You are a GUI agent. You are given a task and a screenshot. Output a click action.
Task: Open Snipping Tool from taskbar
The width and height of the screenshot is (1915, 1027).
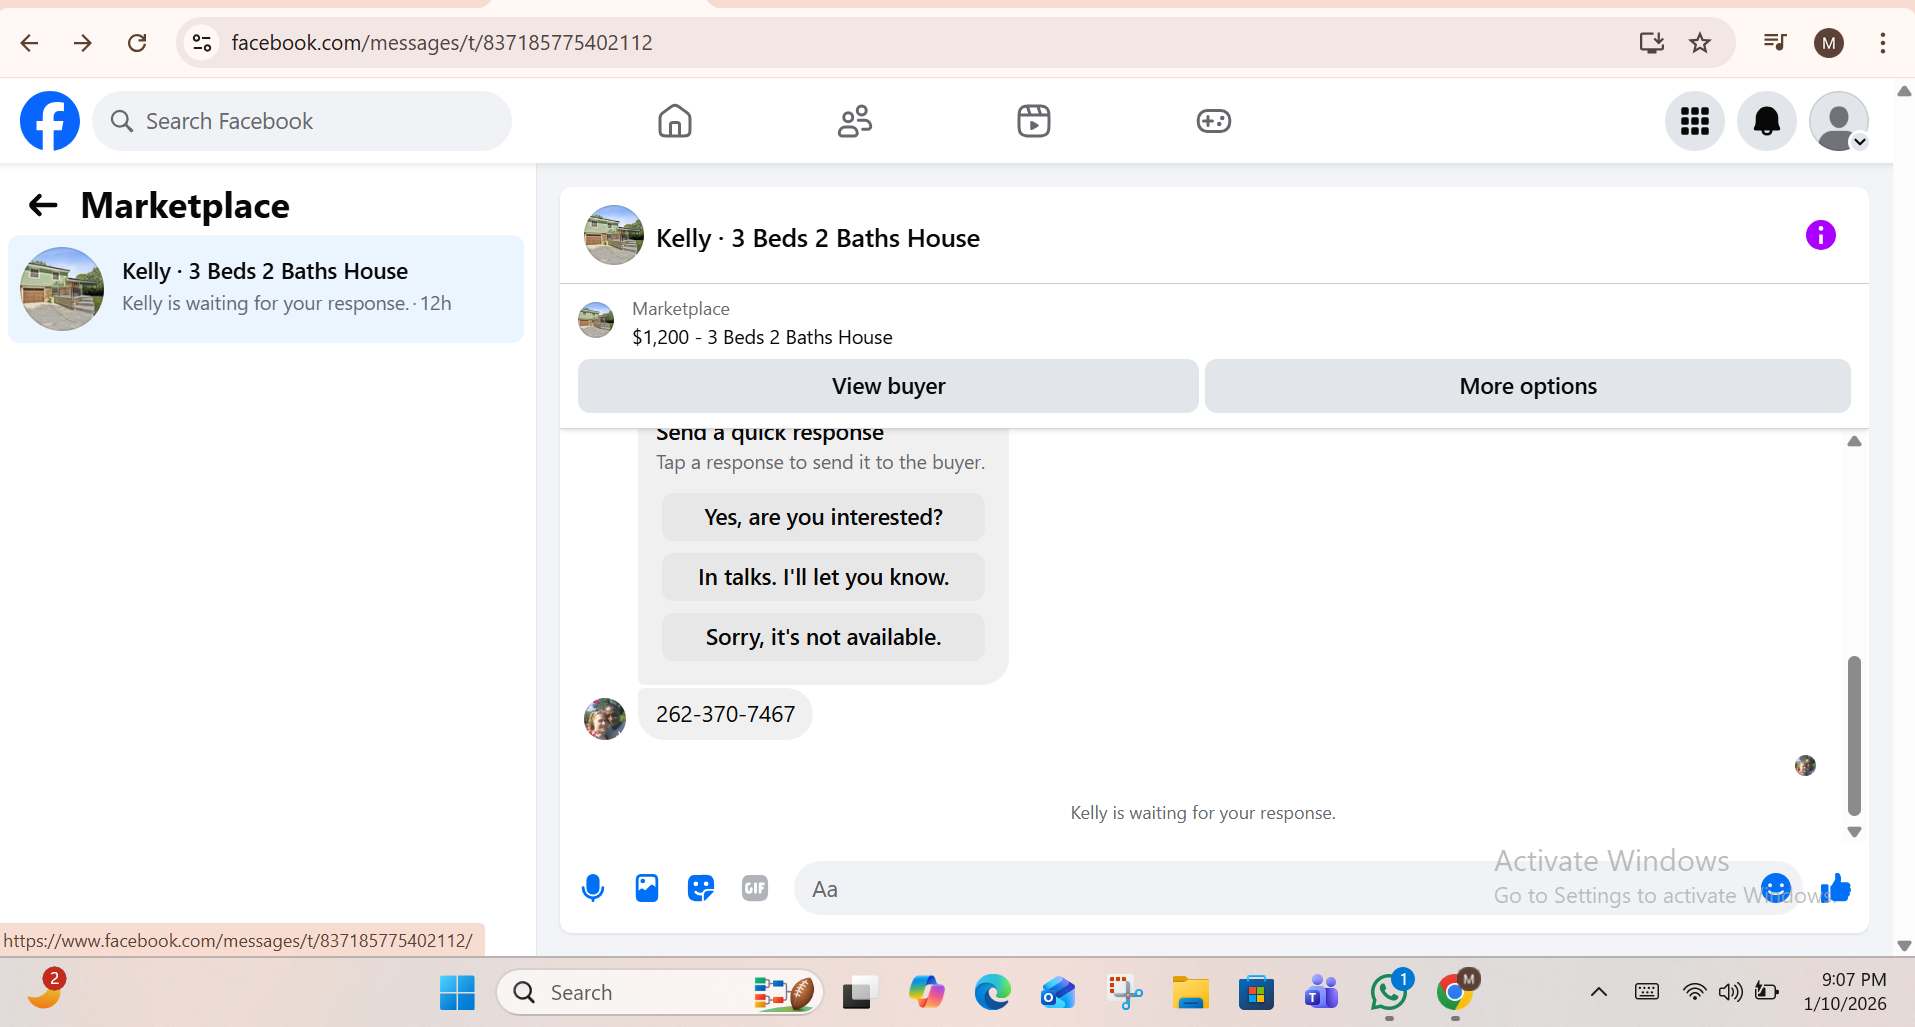pyautogui.click(x=1125, y=992)
